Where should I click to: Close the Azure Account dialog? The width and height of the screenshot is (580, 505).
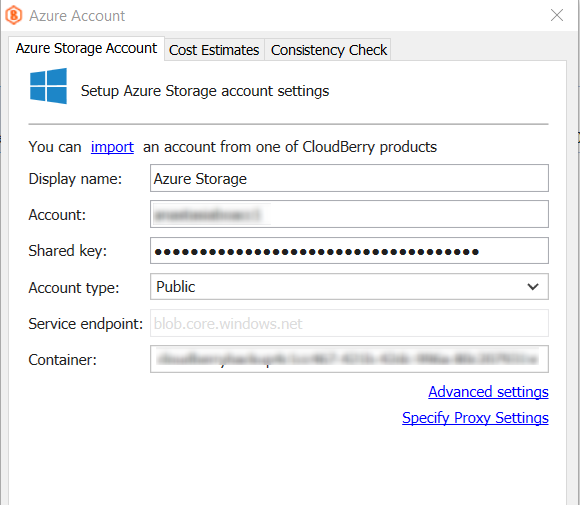click(x=557, y=16)
